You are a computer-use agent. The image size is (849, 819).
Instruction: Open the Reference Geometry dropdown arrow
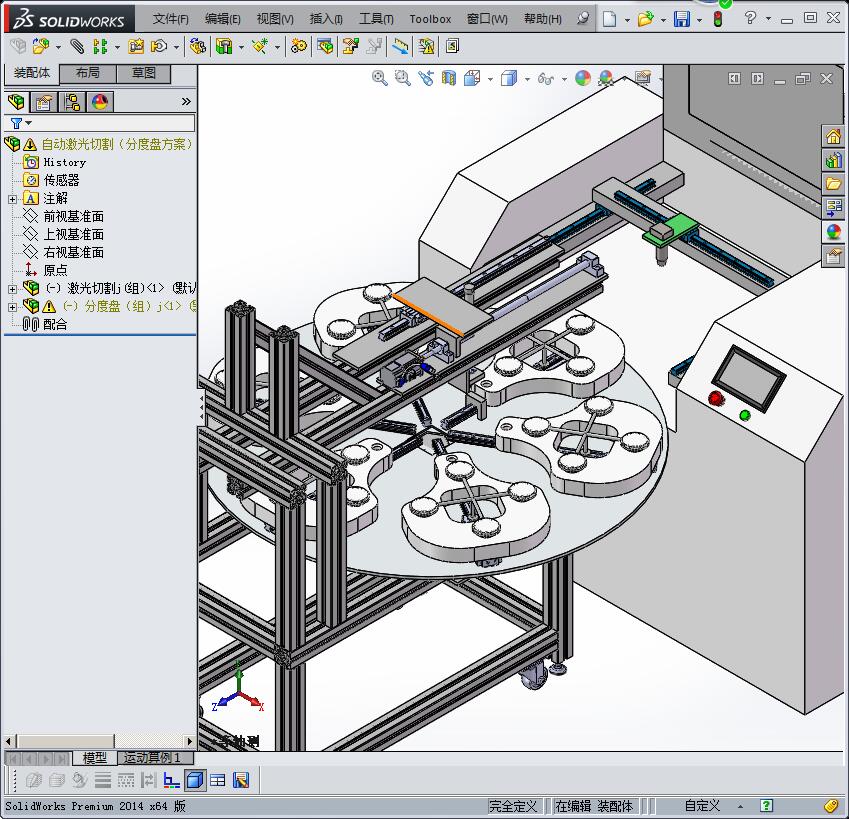[277, 48]
